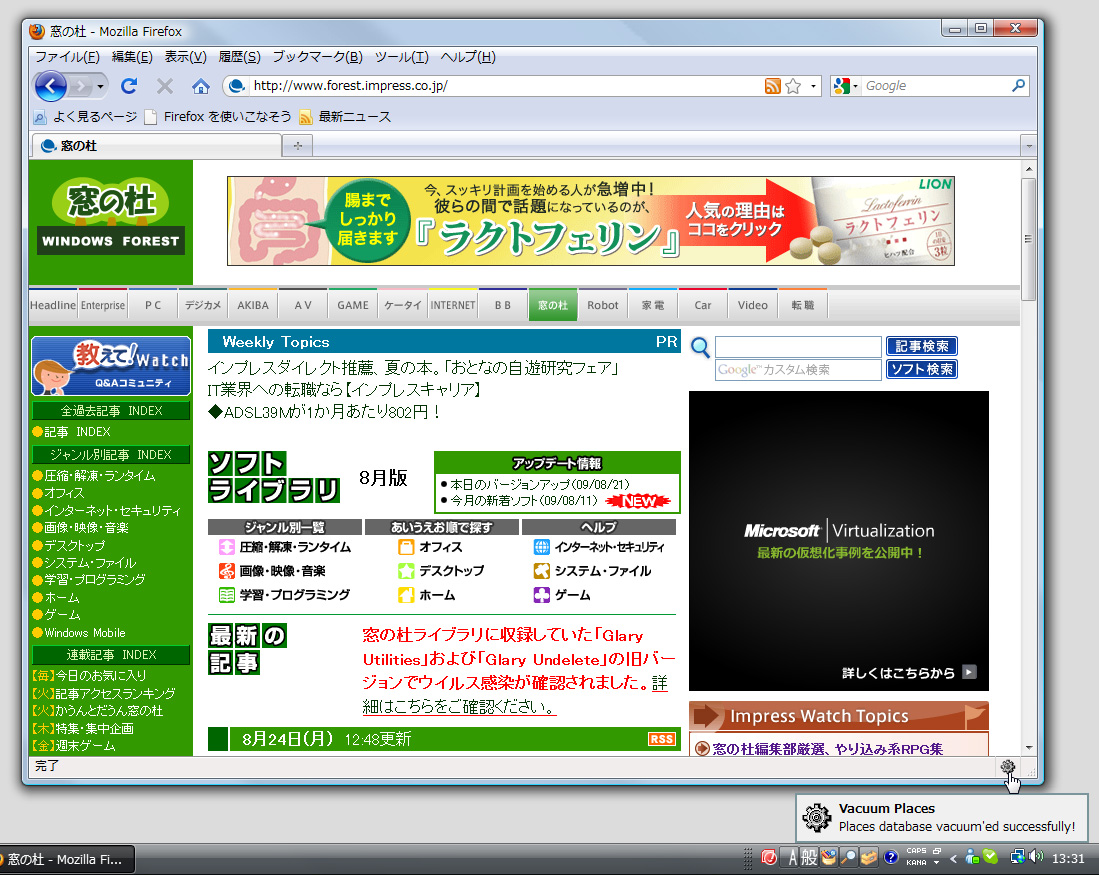Subscribe via the orange RSS icon in address bar
The width and height of the screenshot is (1099, 875).
coord(772,86)
